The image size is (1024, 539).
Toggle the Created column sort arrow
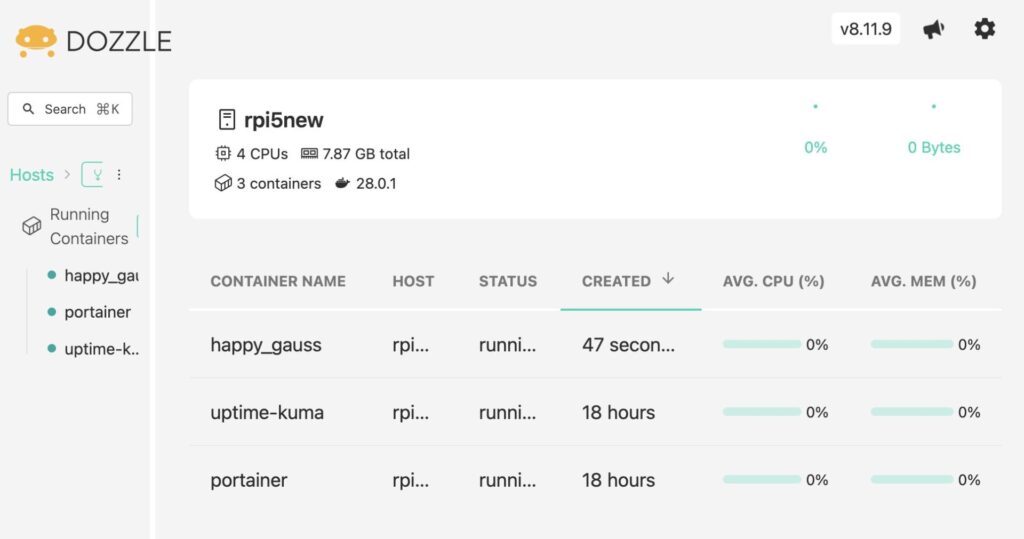point(667,279)
